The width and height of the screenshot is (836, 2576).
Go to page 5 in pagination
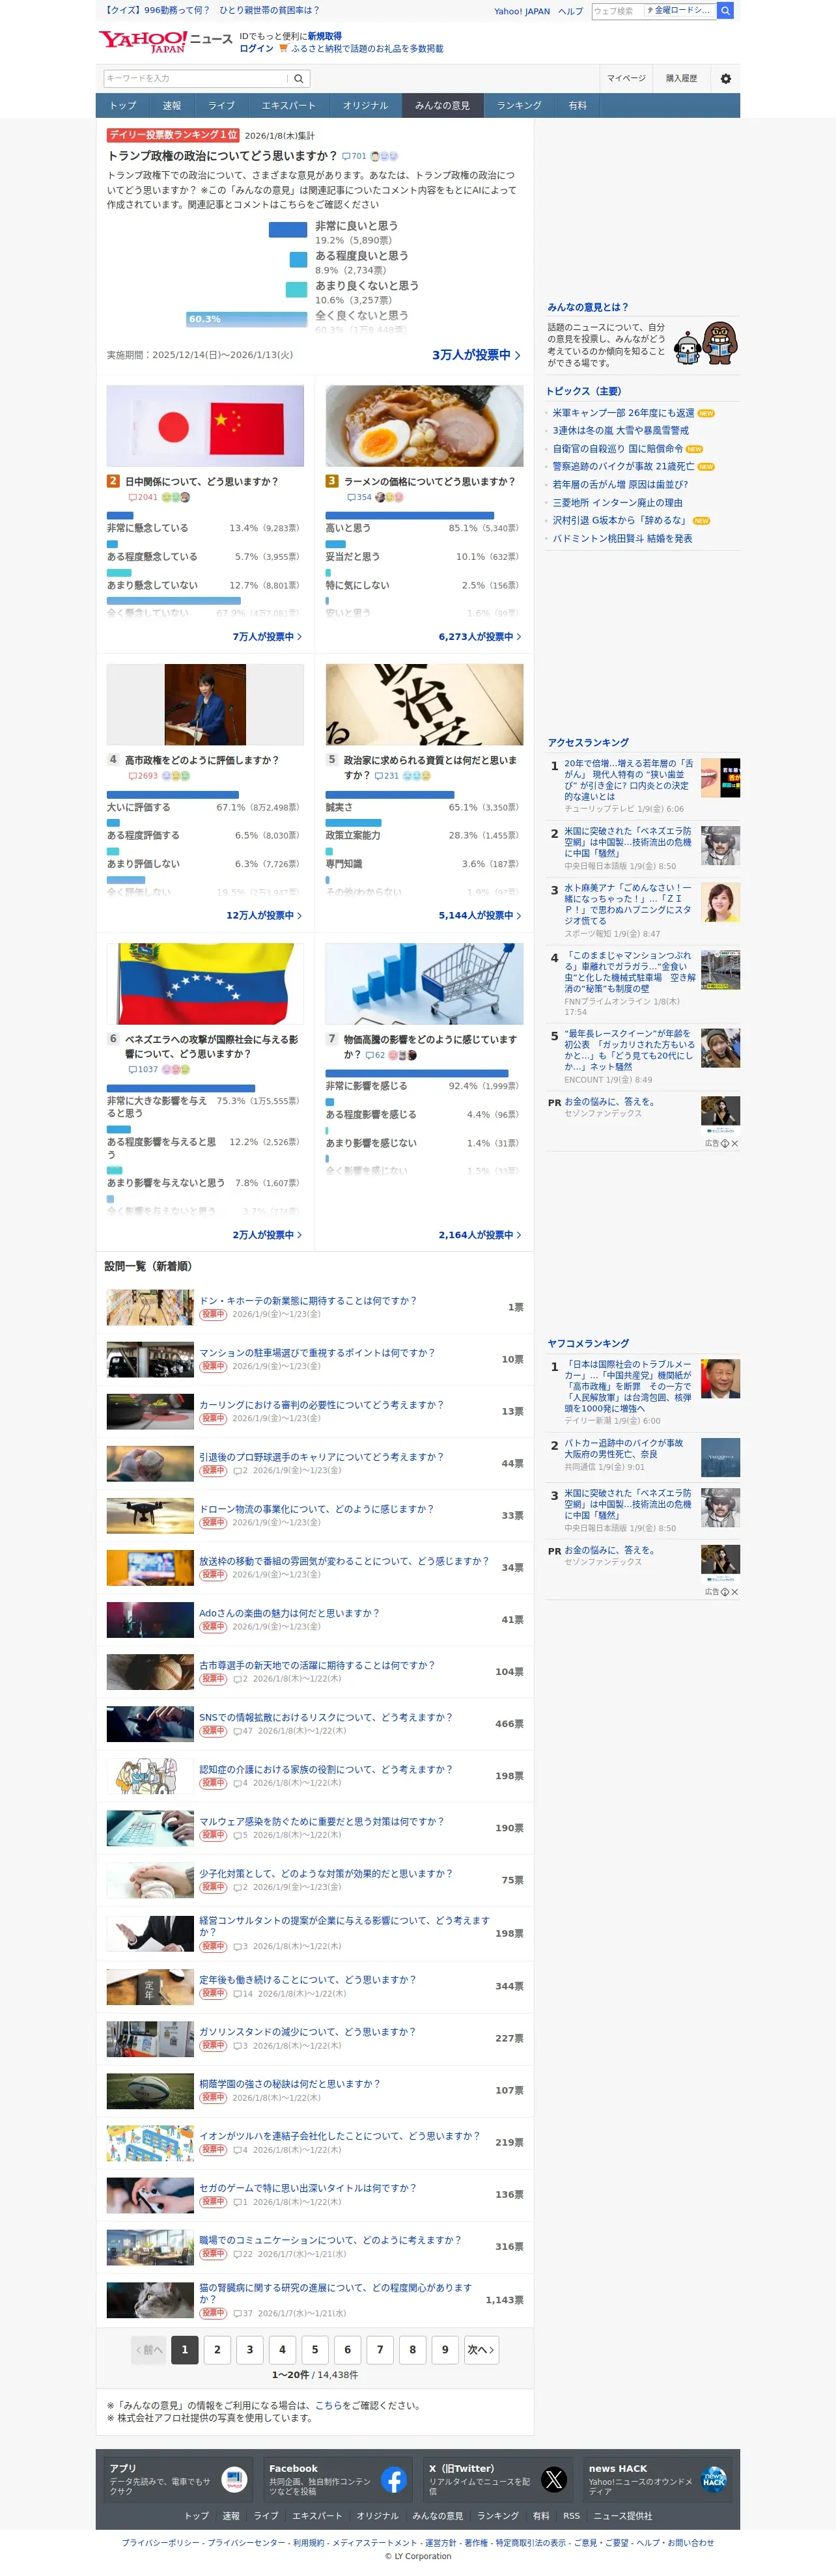tap(315, 2350)
